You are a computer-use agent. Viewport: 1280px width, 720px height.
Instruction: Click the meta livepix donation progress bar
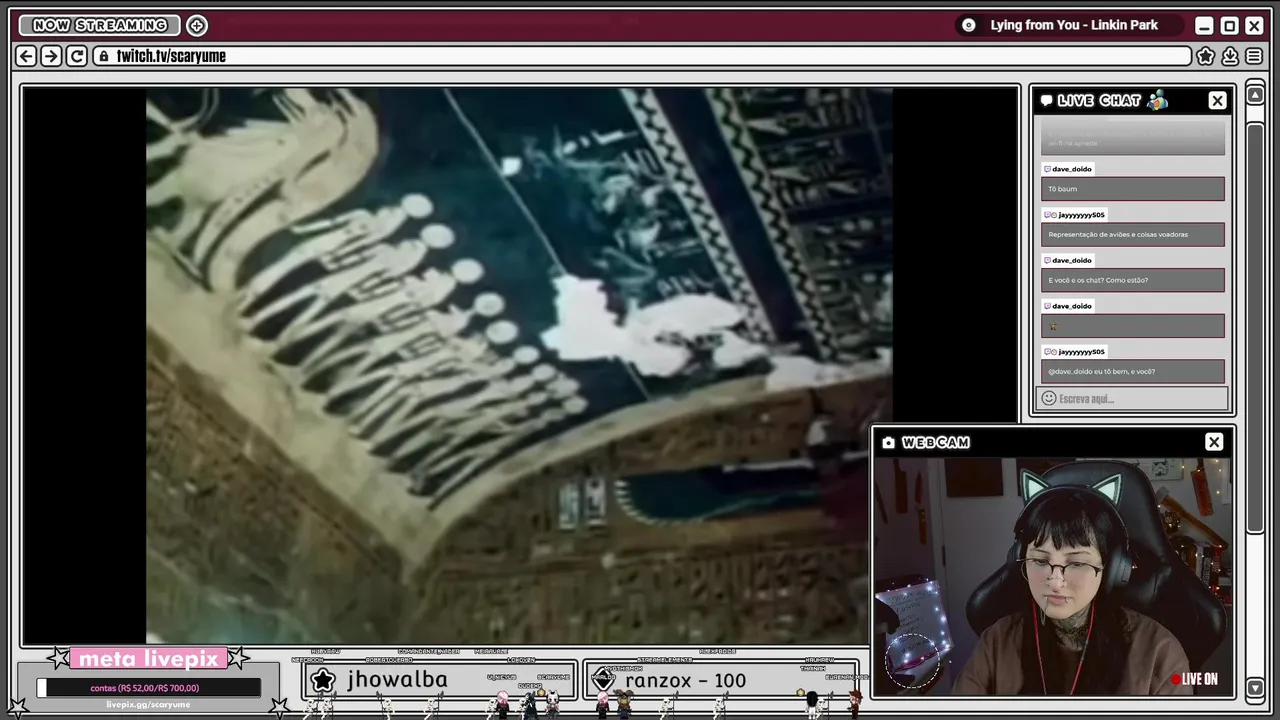(x=149, y=688)
